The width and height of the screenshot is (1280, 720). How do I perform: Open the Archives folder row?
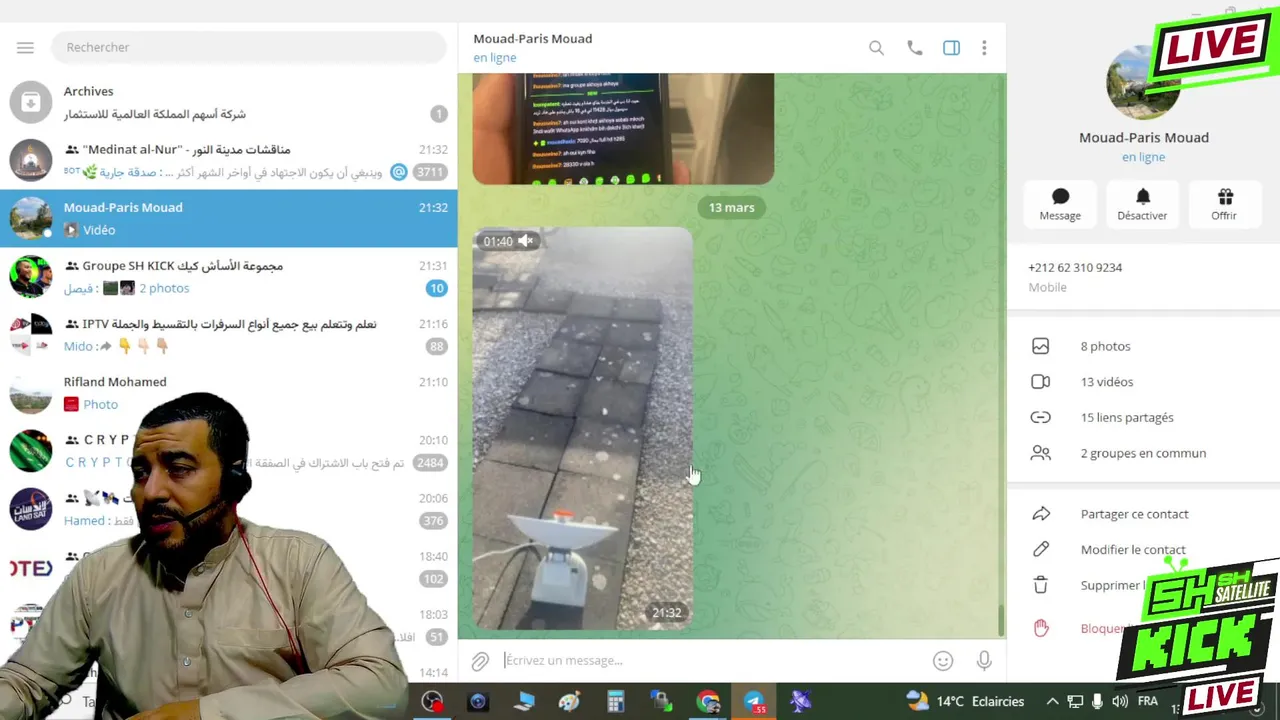pos(228,102)
